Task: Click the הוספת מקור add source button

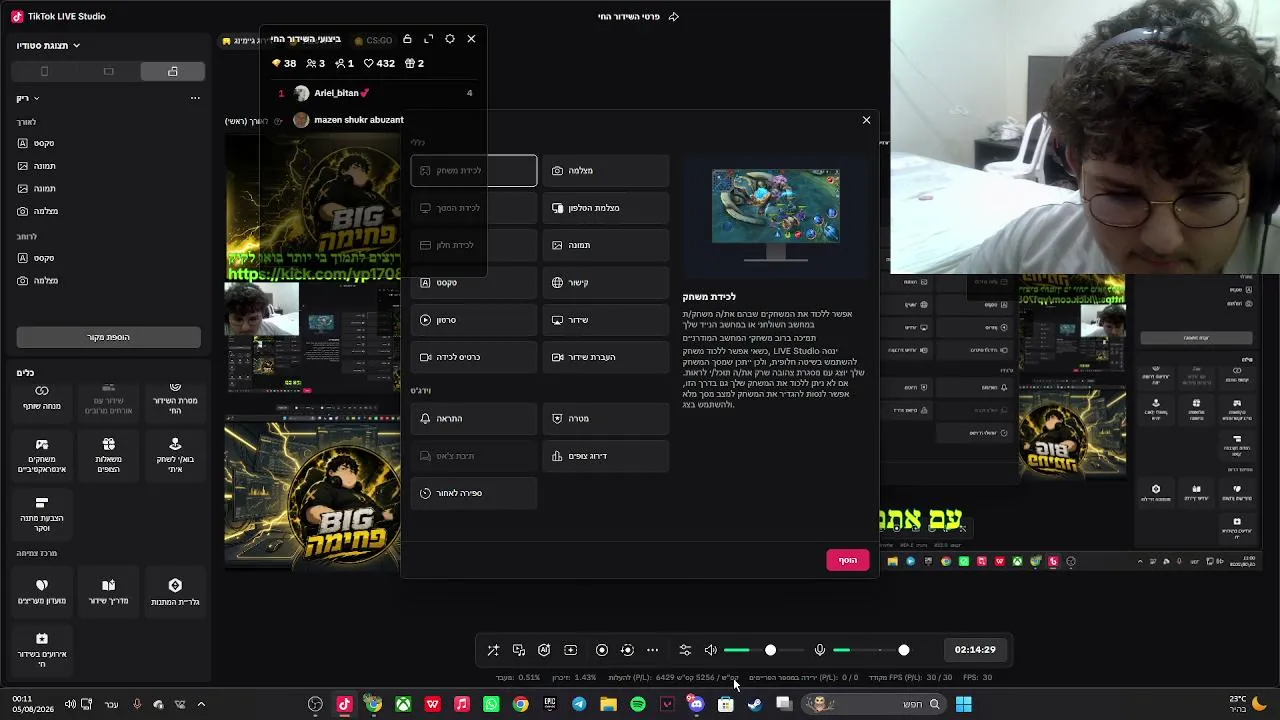Action: point(108,337)
